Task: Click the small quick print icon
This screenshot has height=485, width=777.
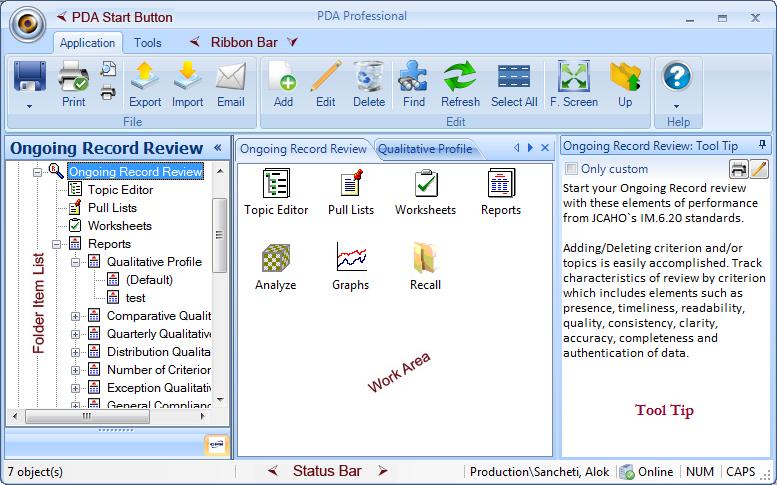Action: point(108,92)
